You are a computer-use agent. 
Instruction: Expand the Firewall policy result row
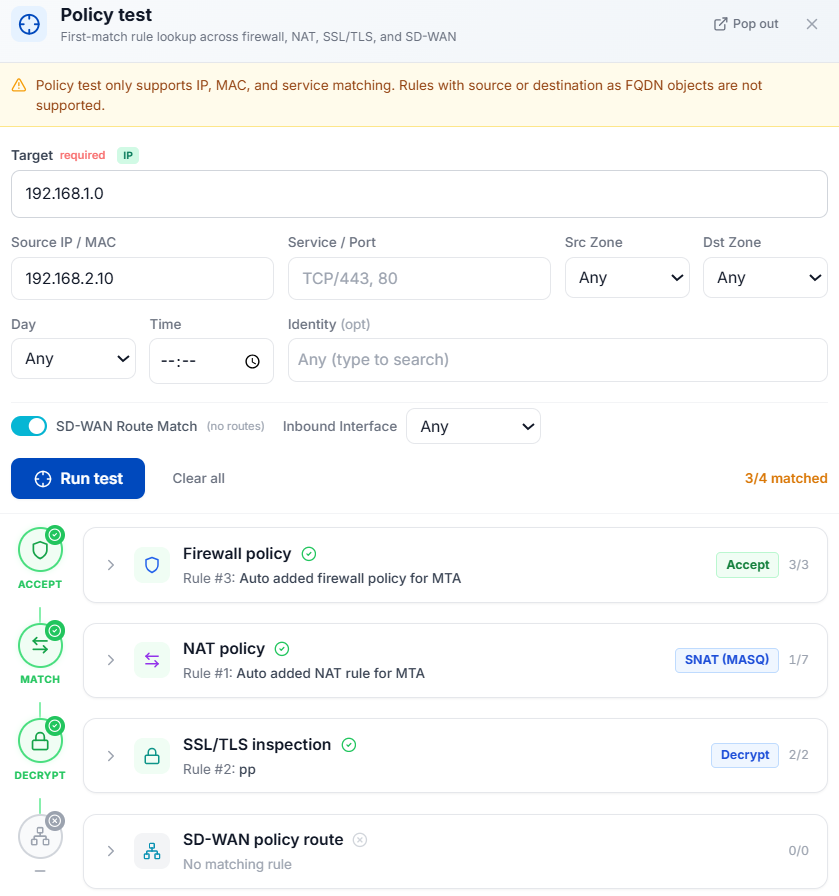111,565
